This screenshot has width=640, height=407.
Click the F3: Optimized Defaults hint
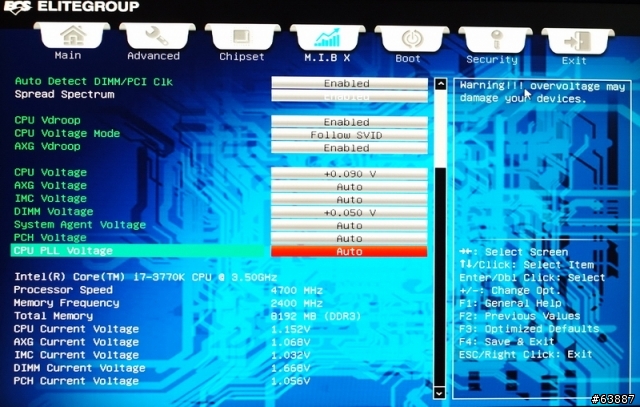coord(529,329)
